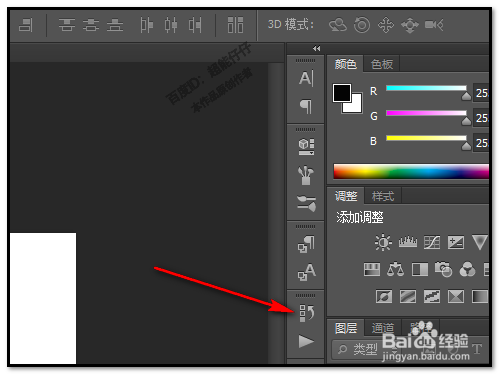
Task: Add a Black & White adjustment
Action: point(420,270)
